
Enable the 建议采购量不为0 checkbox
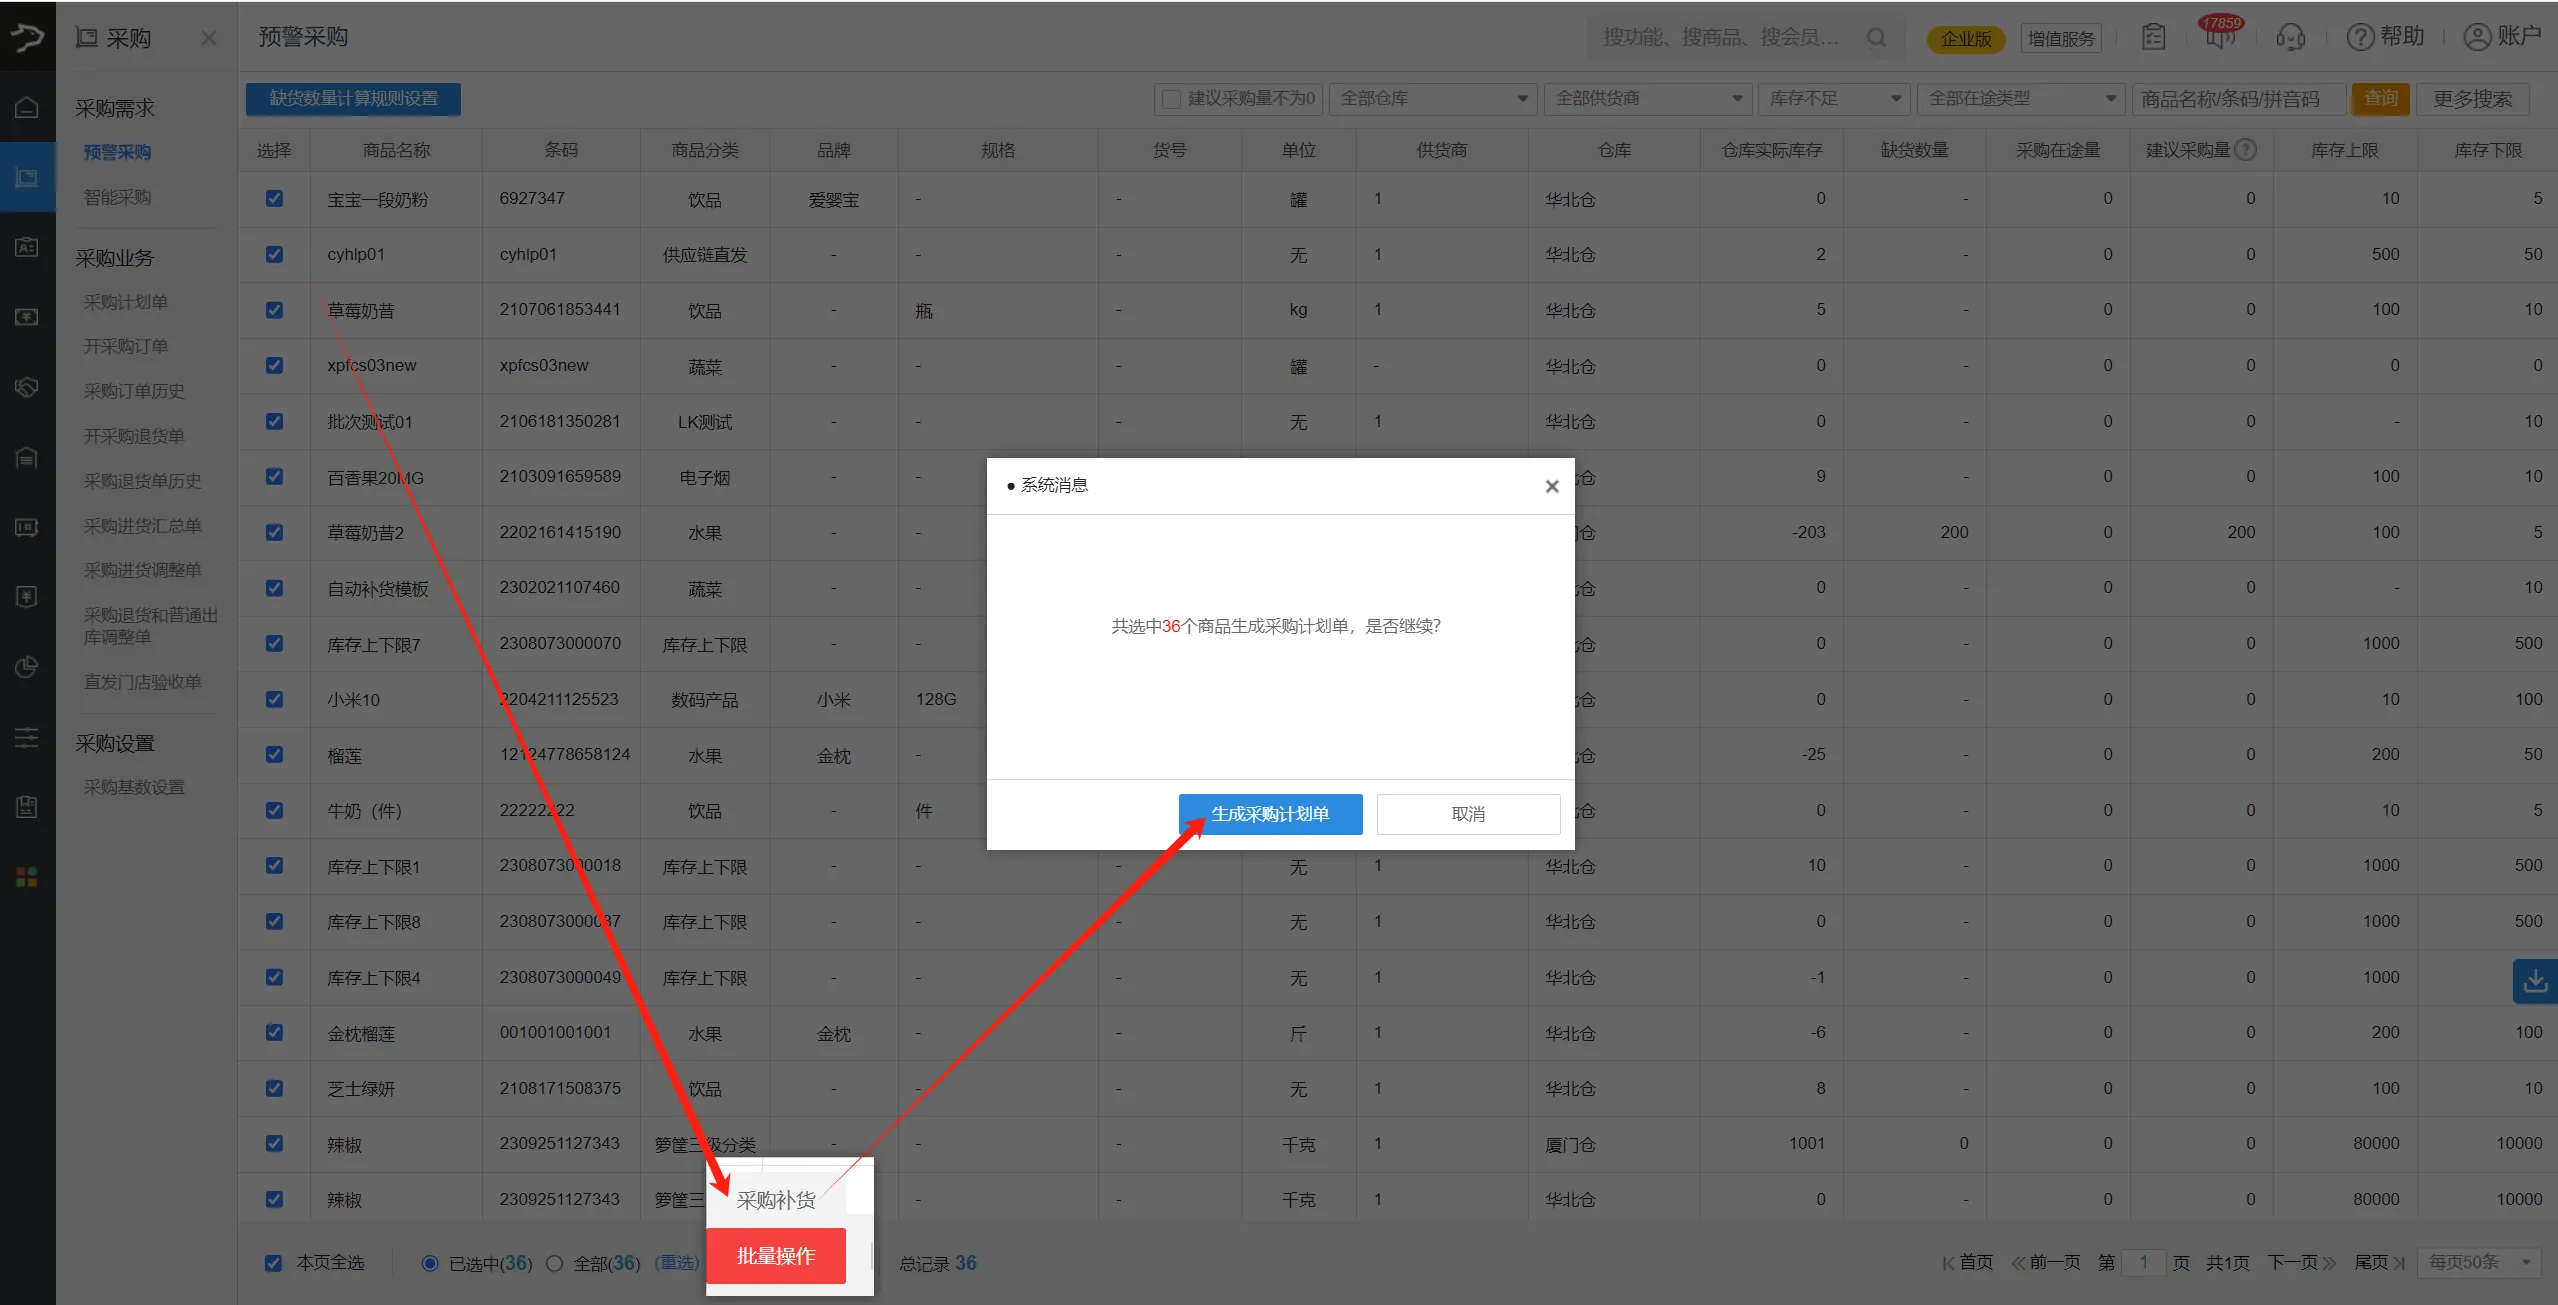click(x=1171, y=98)
